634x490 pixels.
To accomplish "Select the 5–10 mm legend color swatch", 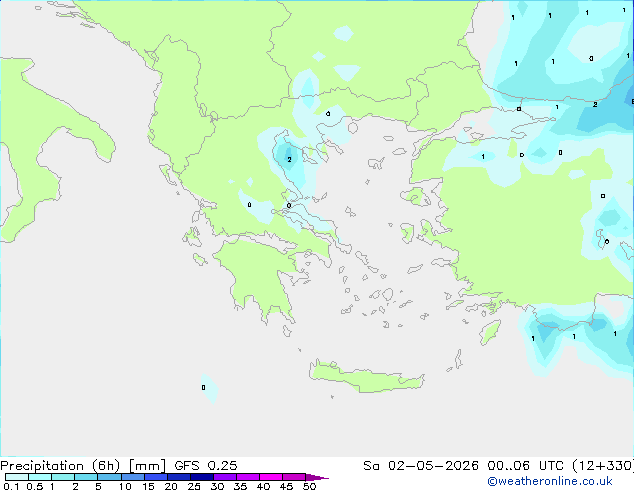I will [109, 477].
